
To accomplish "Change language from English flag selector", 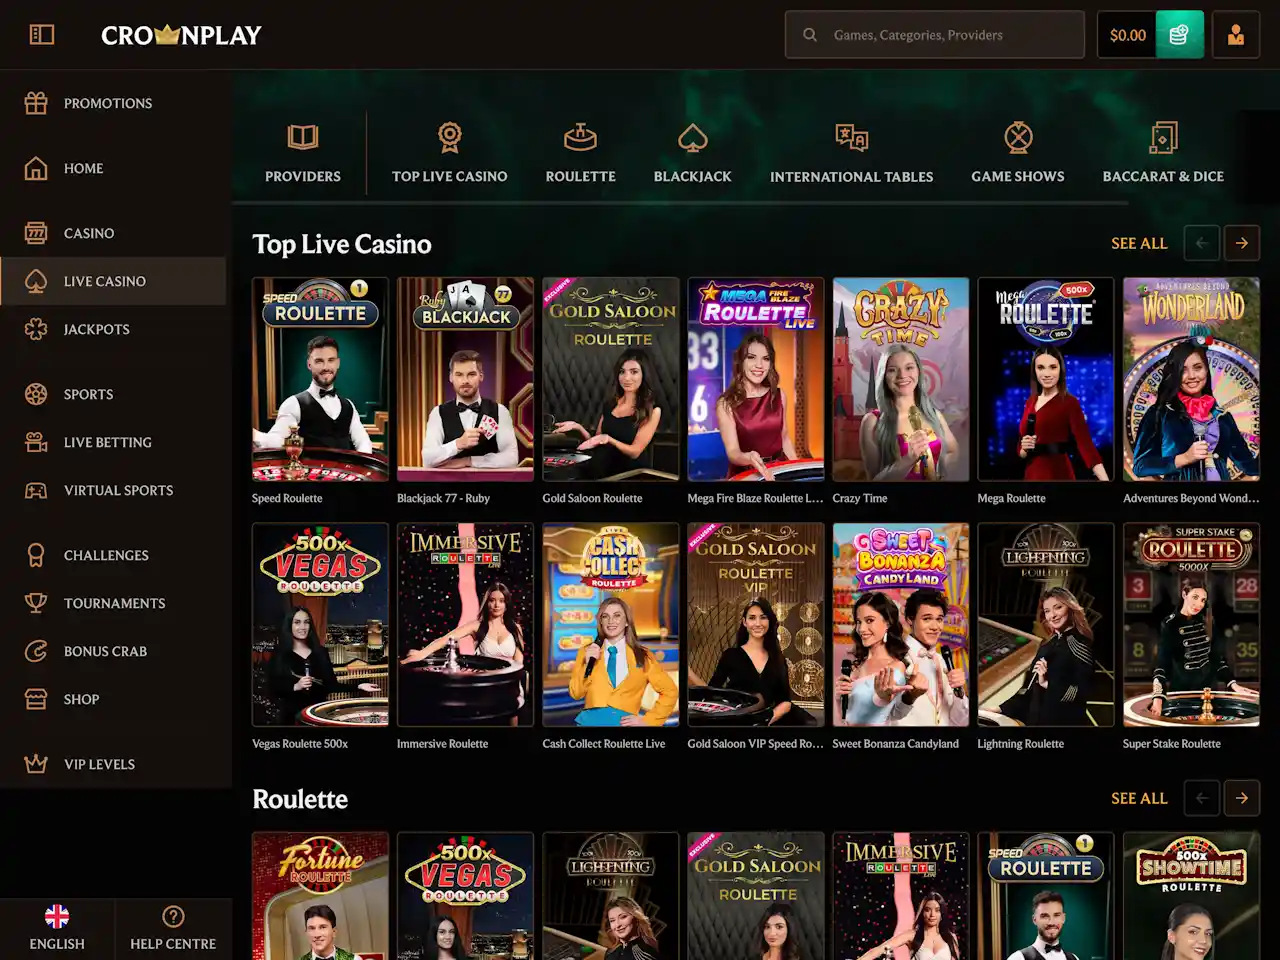I will click(57, 927).
